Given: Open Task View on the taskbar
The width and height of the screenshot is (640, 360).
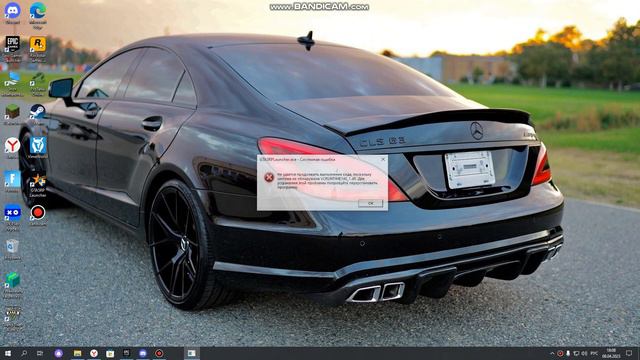Looking at the screenshot, I should coord(40,353).
